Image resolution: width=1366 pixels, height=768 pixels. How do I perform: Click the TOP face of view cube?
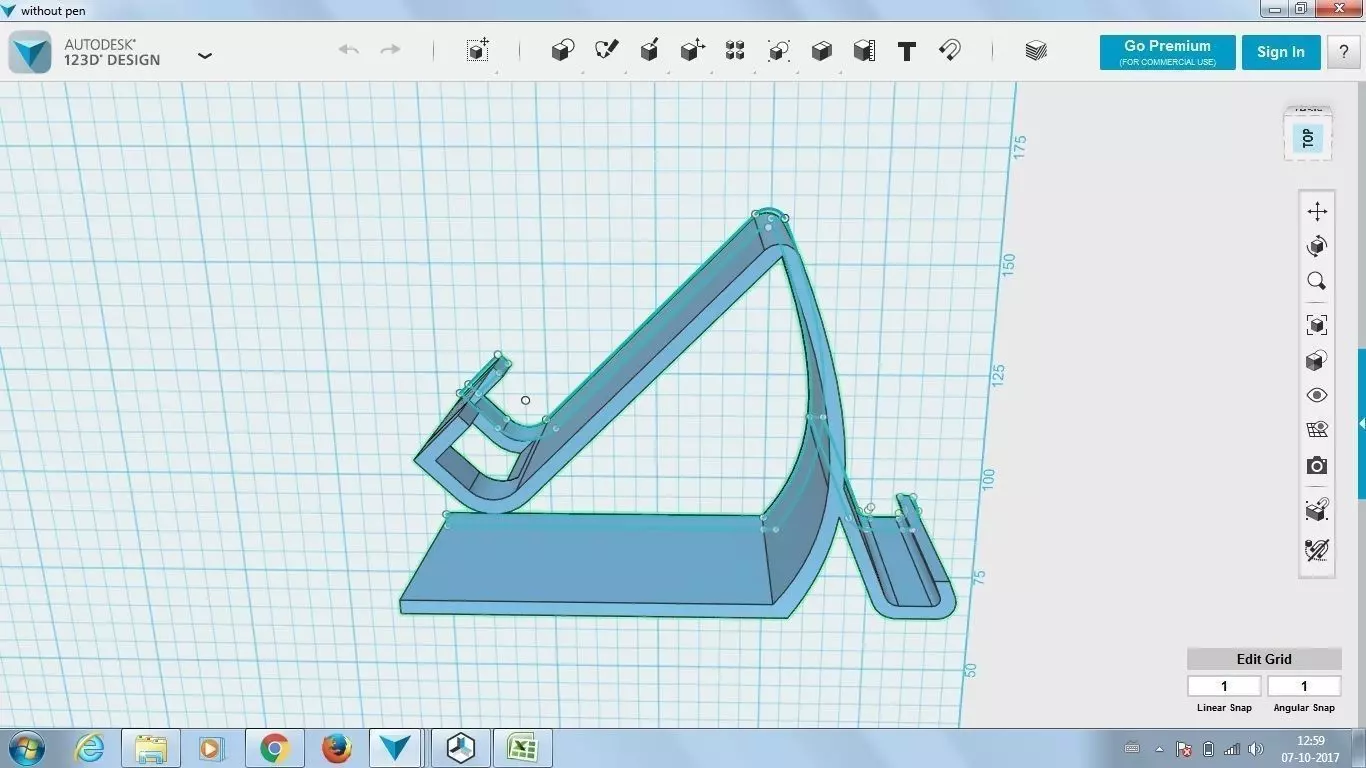[x=1307, y=138]
